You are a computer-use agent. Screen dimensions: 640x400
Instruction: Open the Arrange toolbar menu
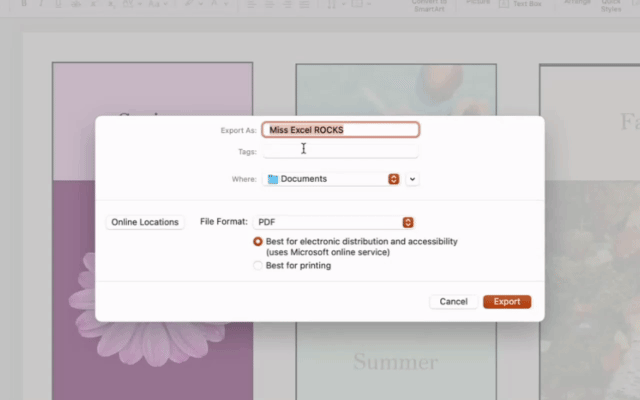point(577,2)
